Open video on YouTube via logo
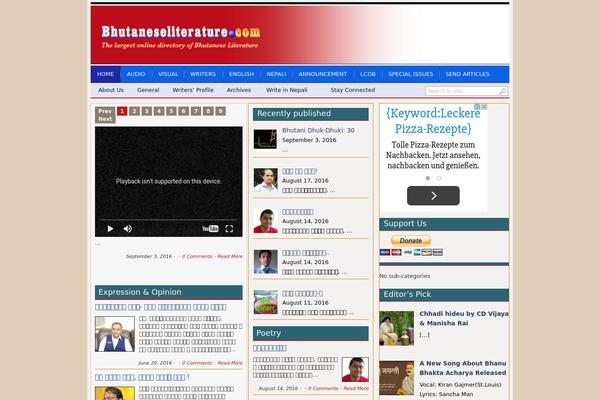Viewport: 600px width, 400px height. pos(210,229)
